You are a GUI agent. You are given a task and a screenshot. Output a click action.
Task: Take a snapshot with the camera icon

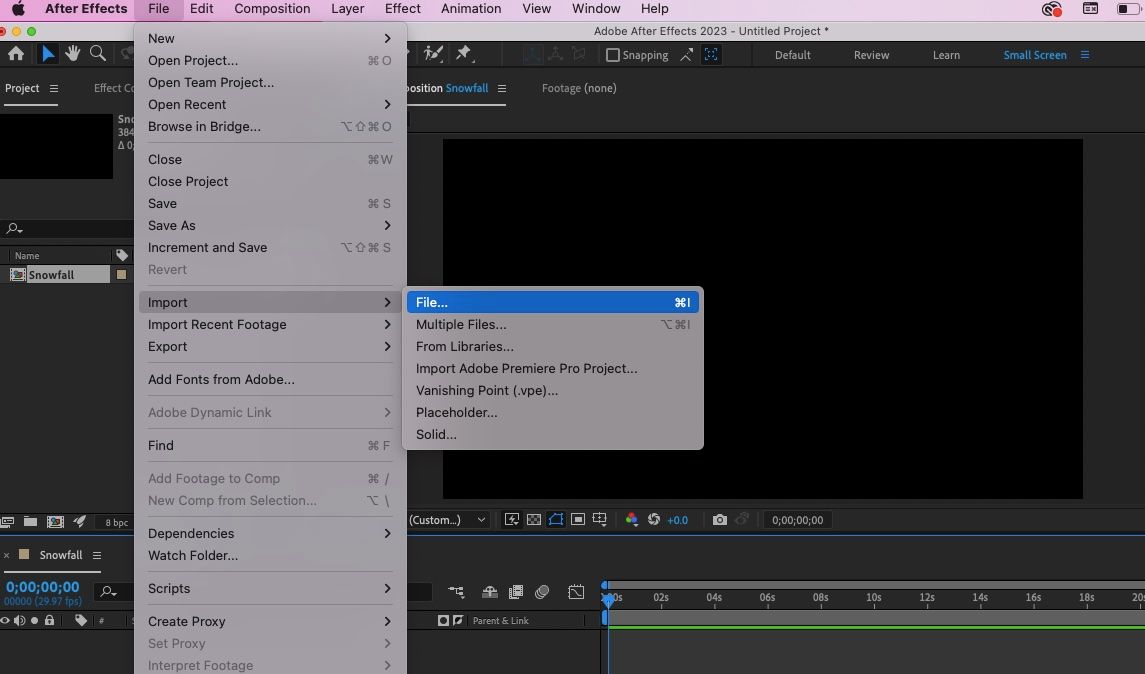click(719, 520)
